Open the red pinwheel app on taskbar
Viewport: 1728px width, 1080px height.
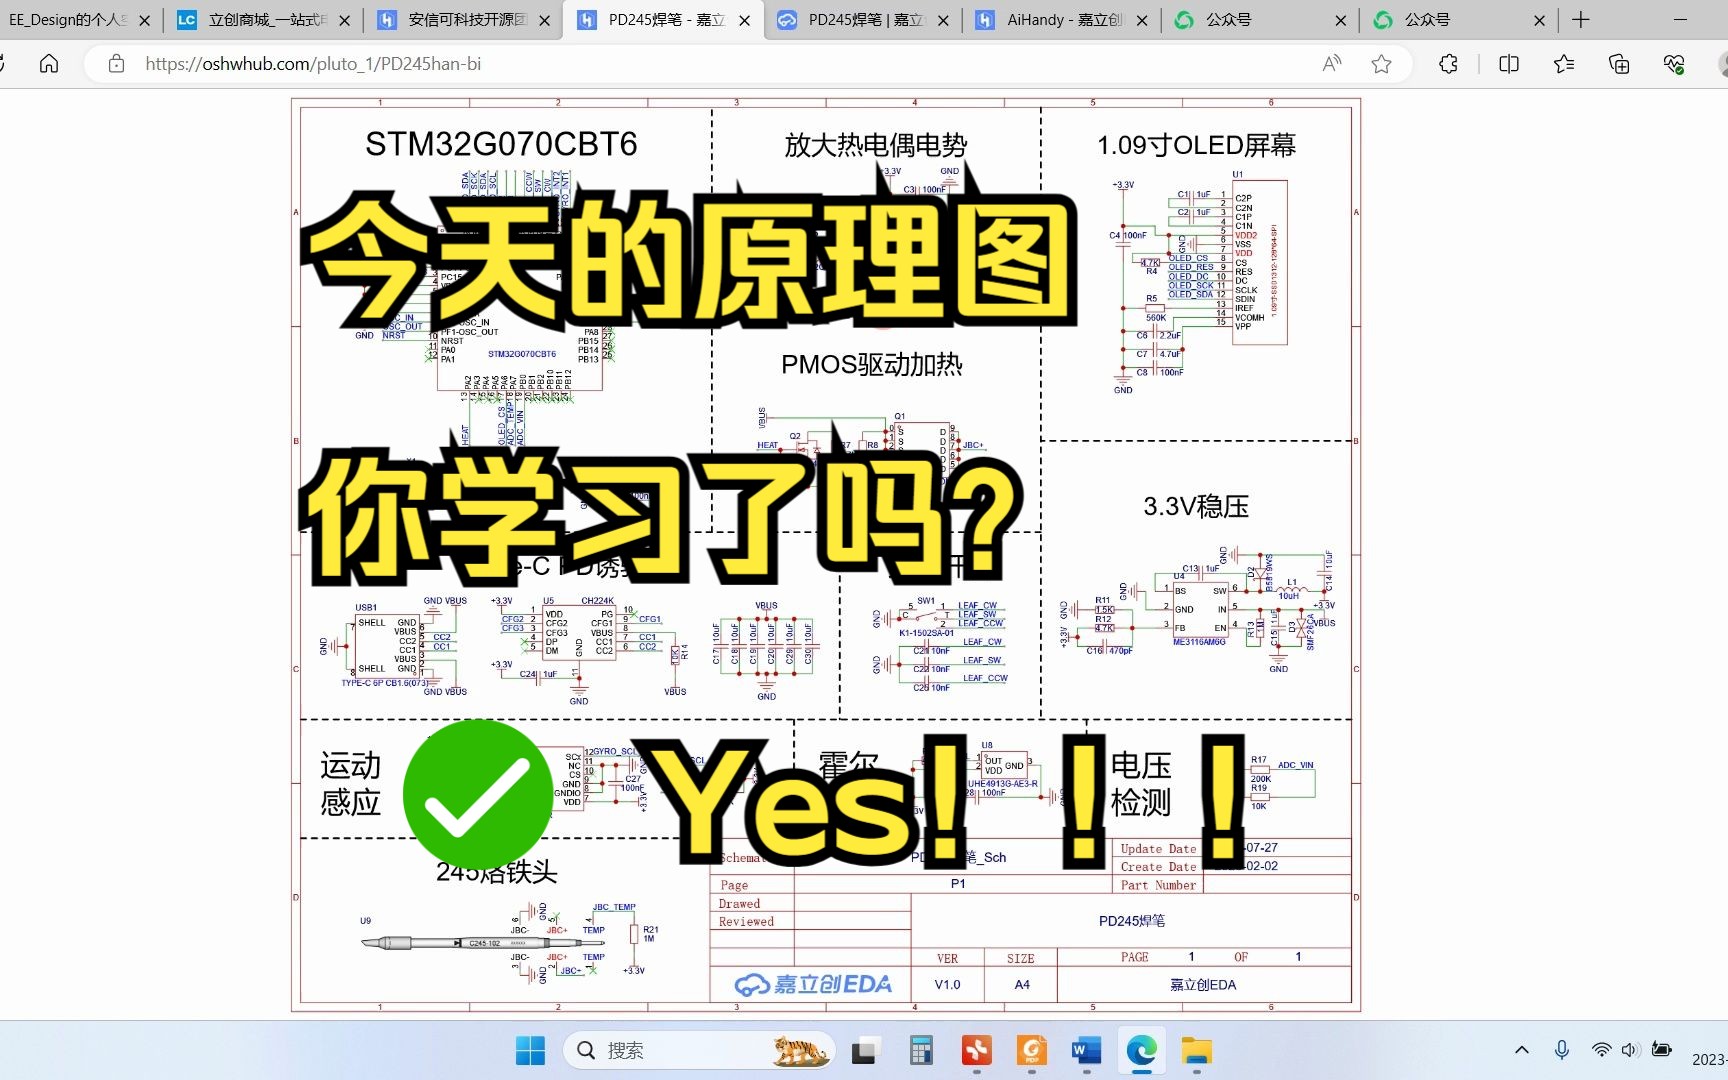(x=976, y=1050)
